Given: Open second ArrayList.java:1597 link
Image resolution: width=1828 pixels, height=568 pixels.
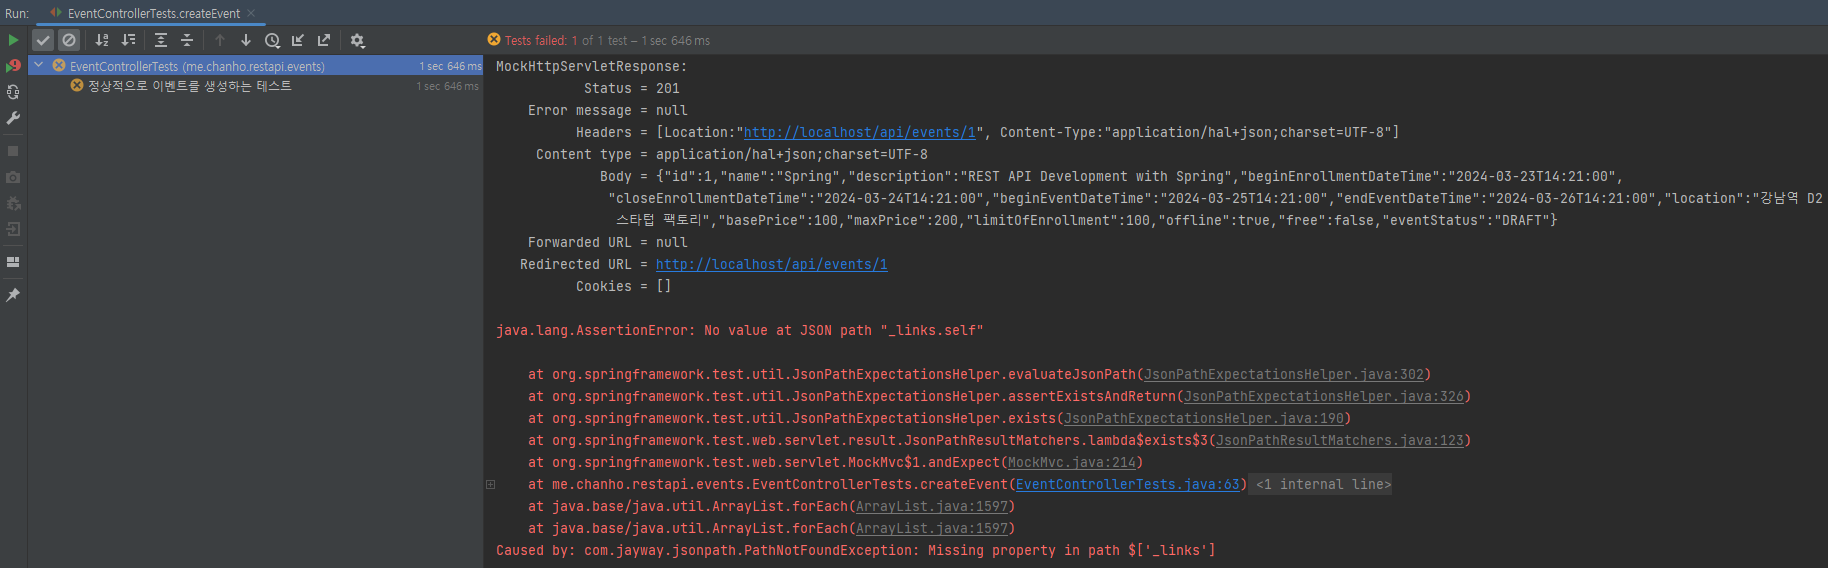Looking at the screenshot, I should coord(931,528).
